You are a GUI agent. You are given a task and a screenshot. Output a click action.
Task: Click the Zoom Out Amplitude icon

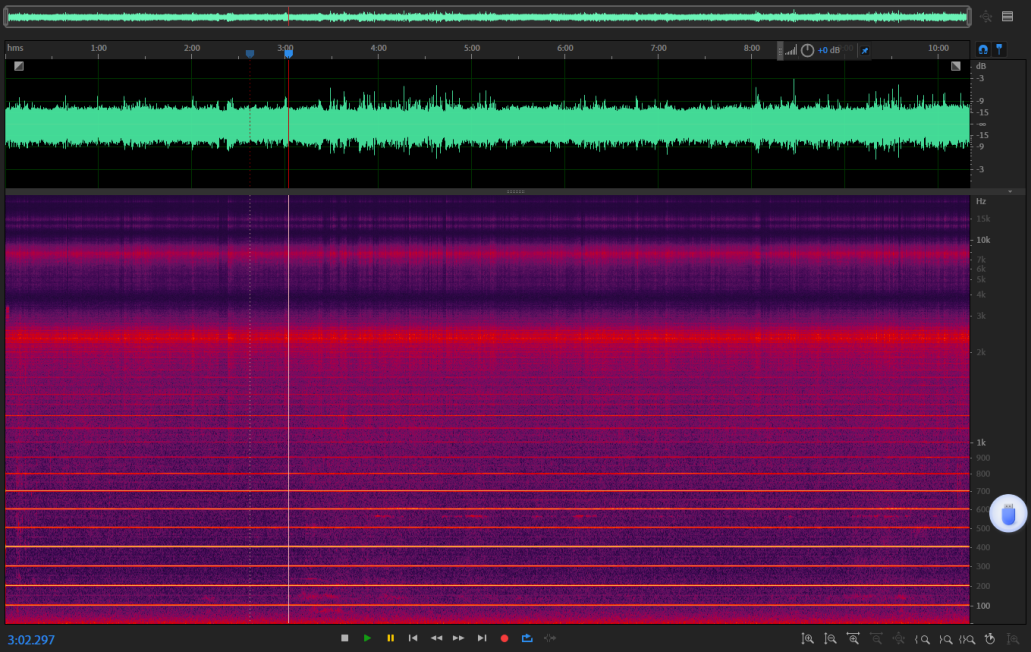pyautogui.click(x=830, y=638)
